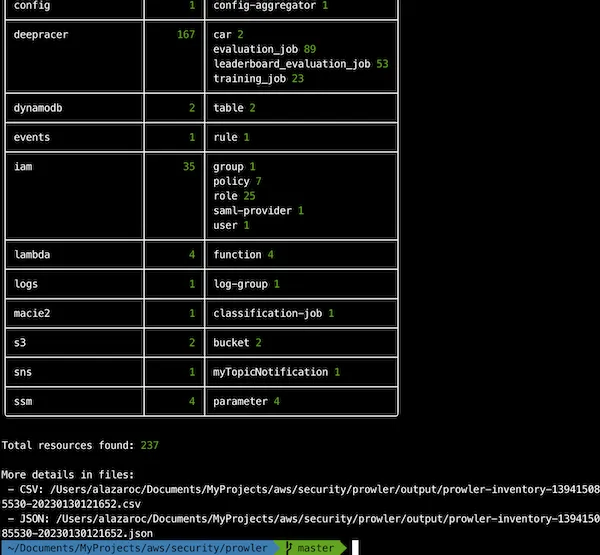Click the total resources count 237

(x=149, y=446)
